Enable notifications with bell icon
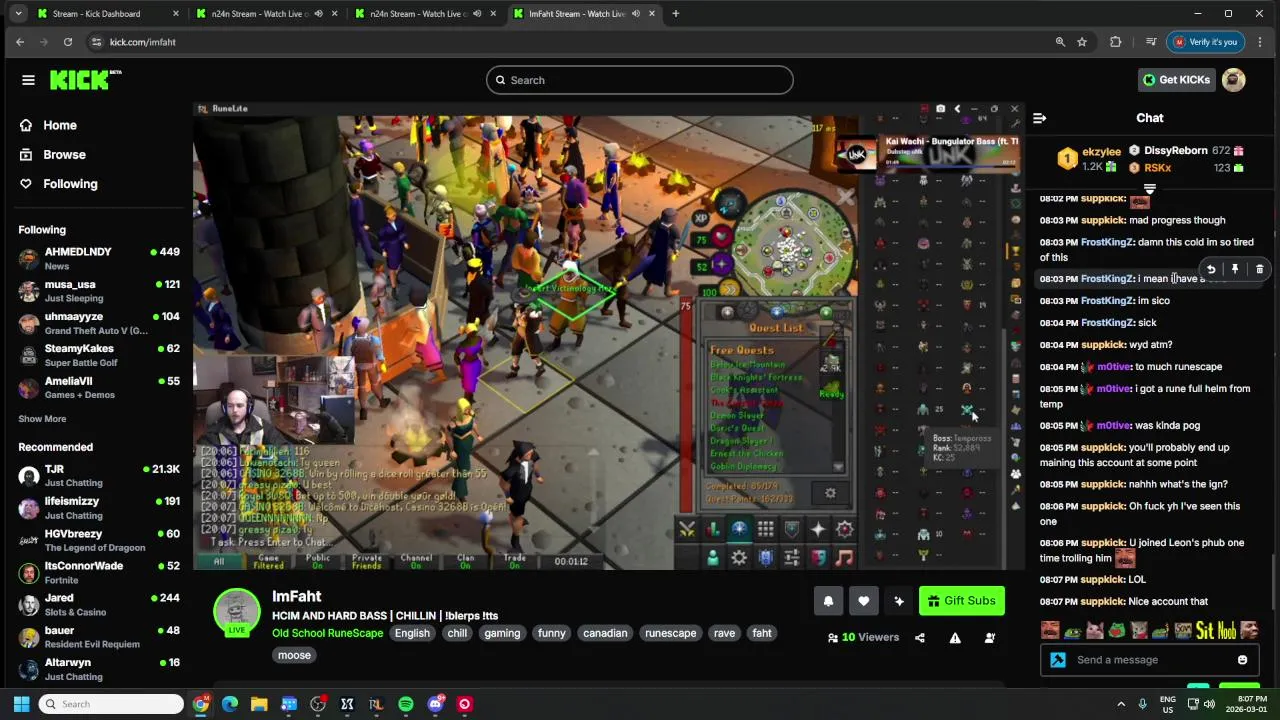The height and width of the screenshot is (720, 1280). [x=828, y=601]
